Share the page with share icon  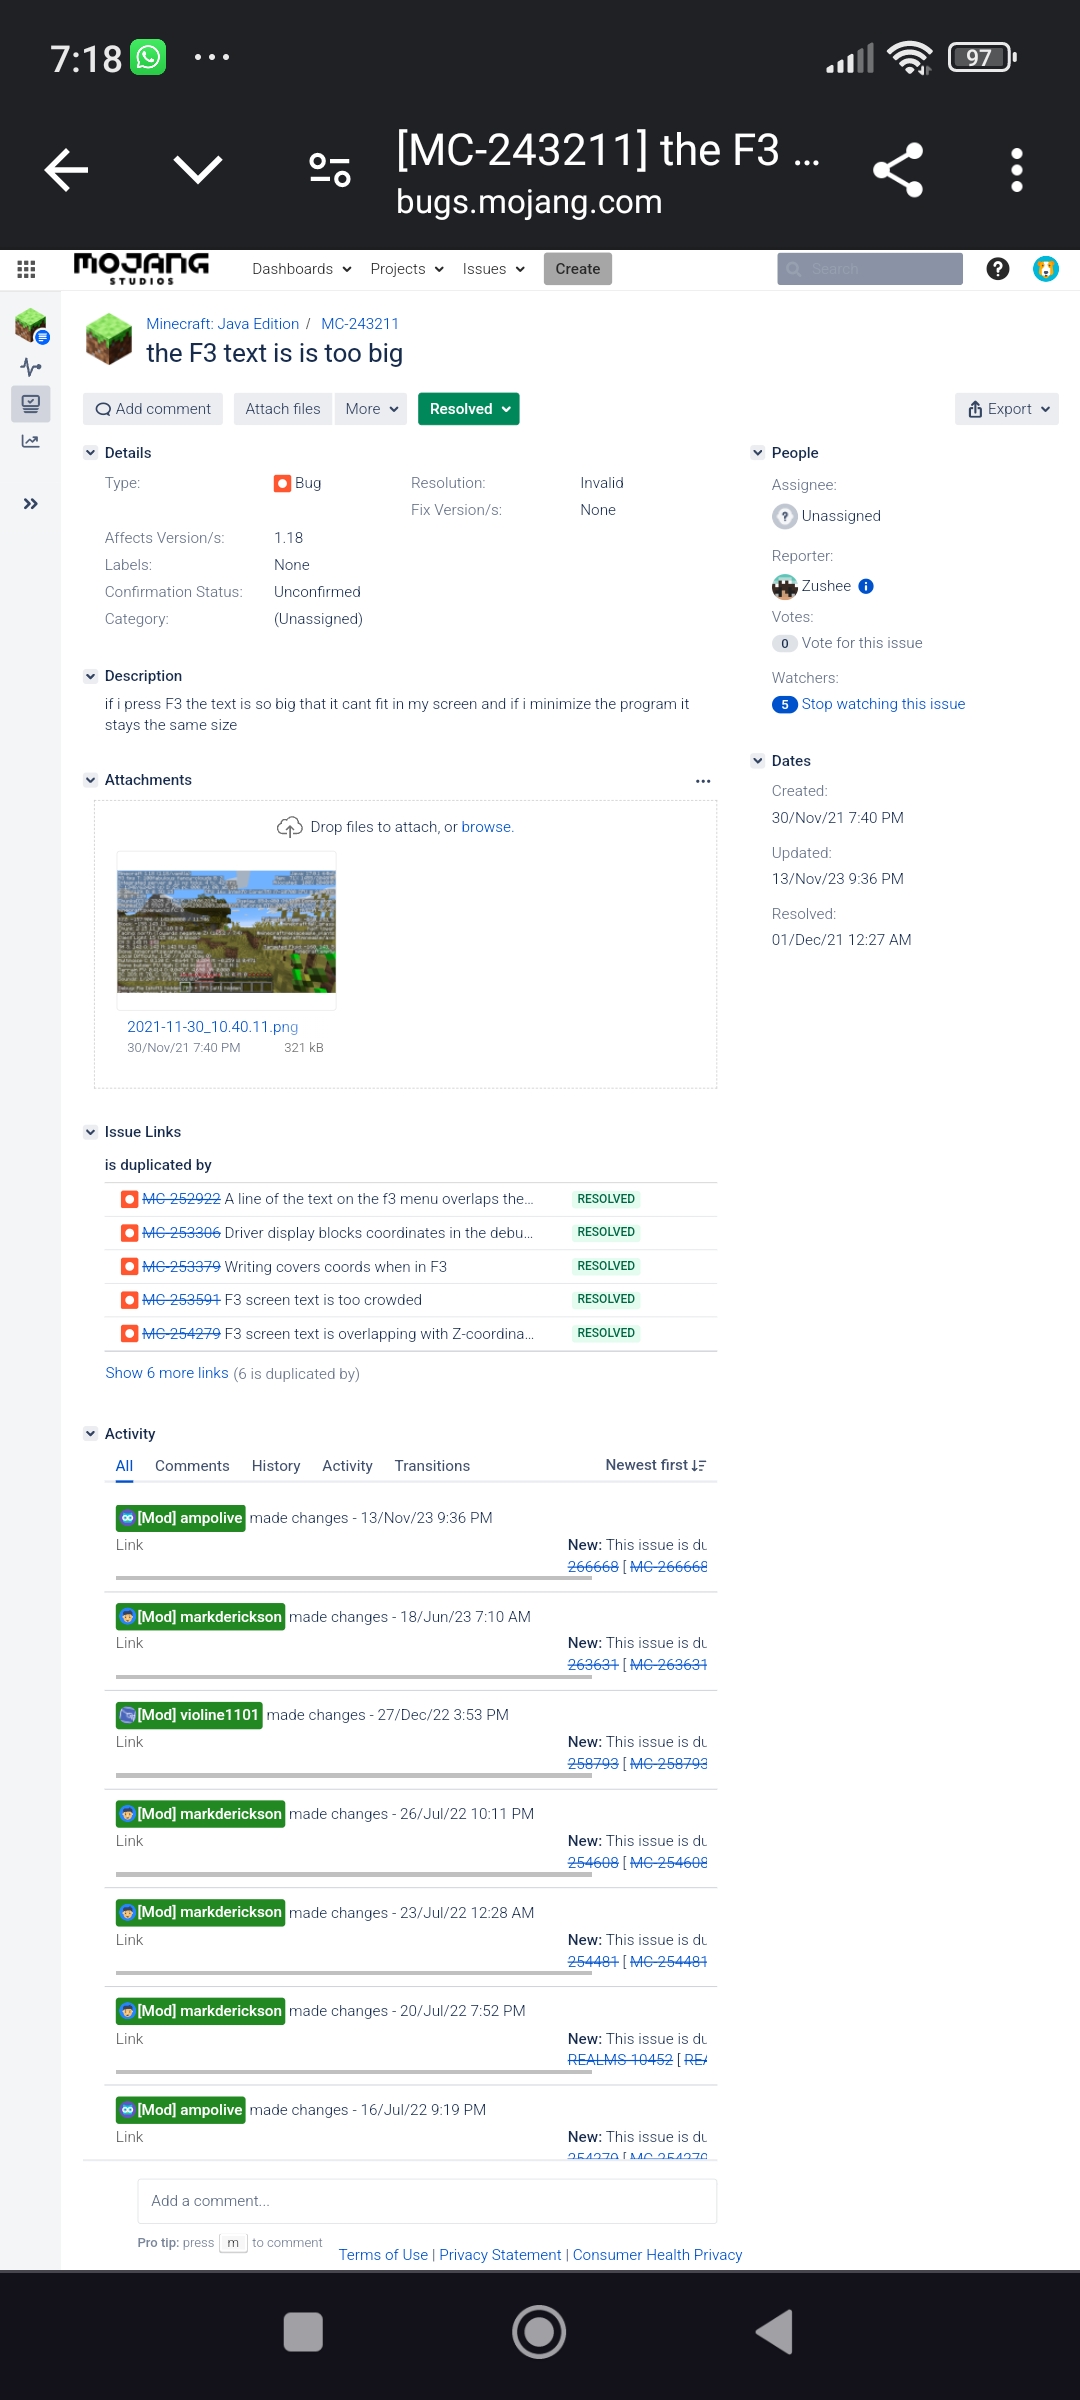pos(897,170)
